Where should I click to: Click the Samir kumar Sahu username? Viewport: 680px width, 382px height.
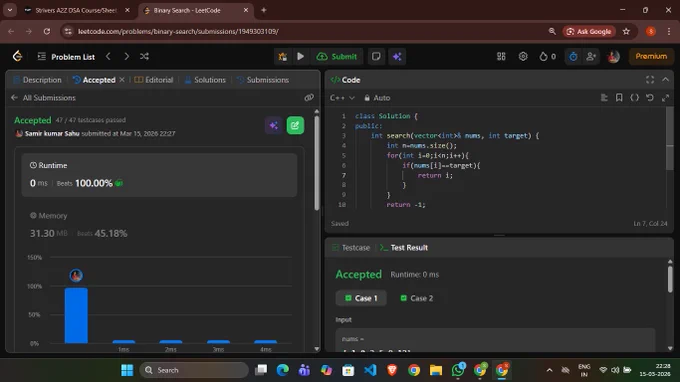[52, 134]
